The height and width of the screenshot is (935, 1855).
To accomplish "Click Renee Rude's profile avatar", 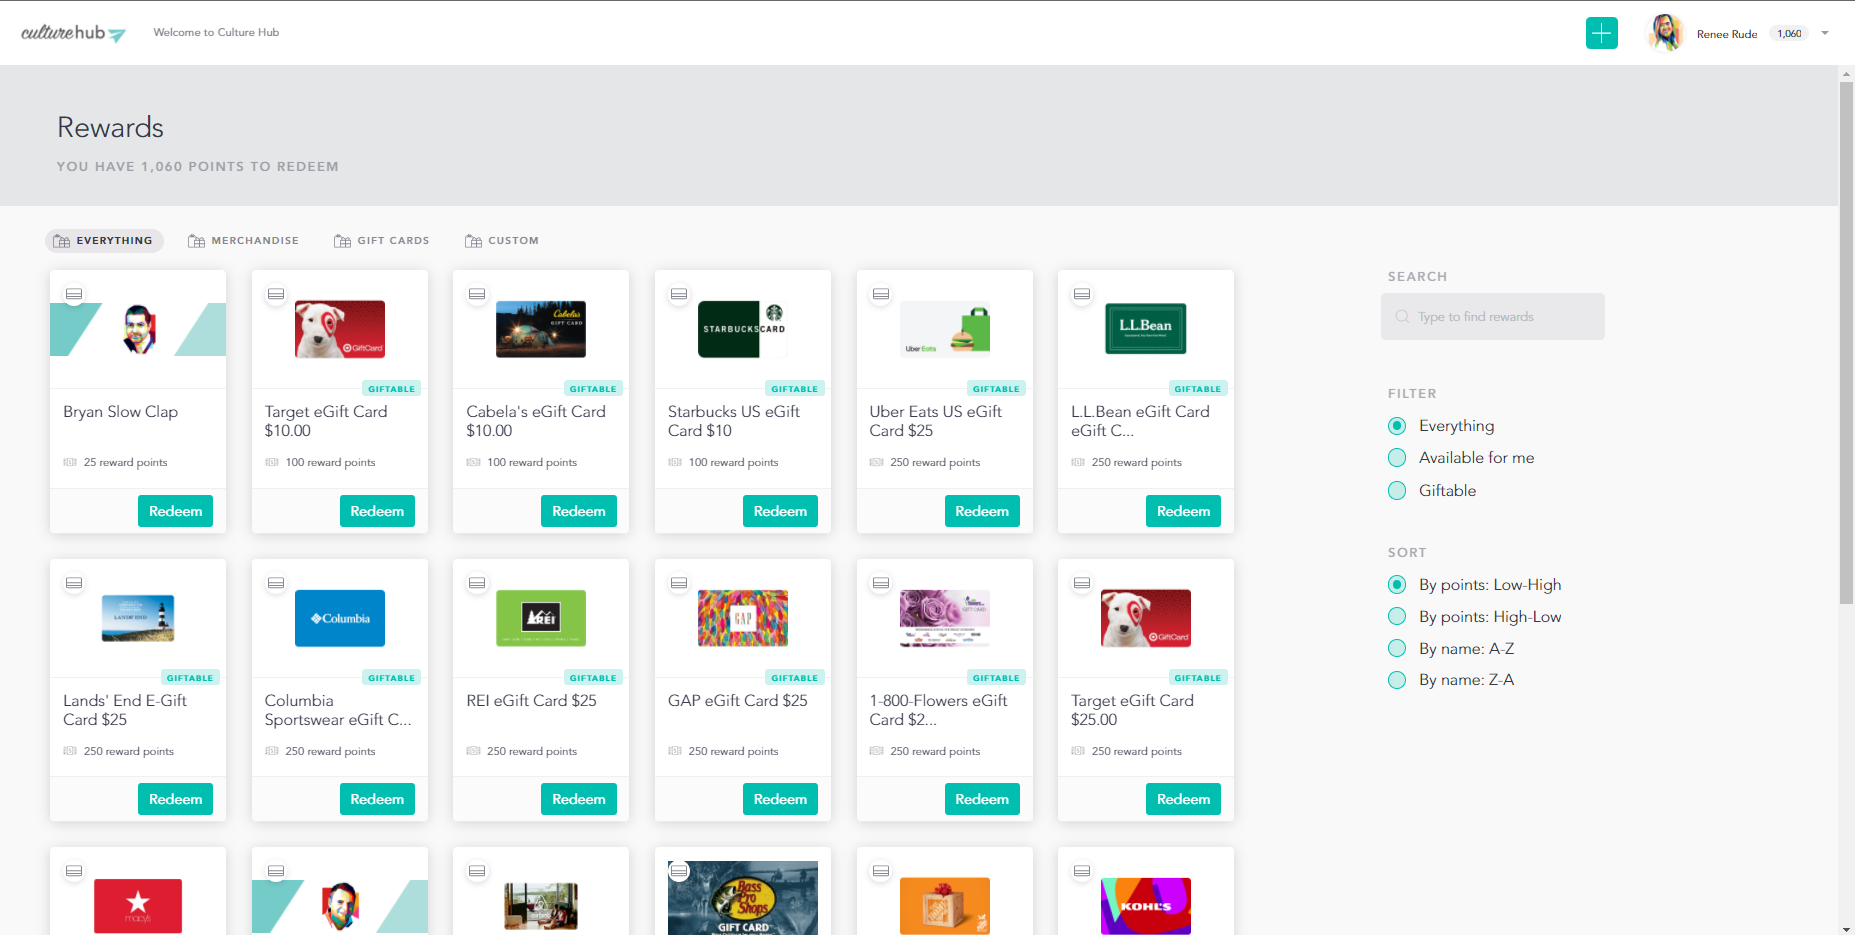I will (x=1665, y=33).
